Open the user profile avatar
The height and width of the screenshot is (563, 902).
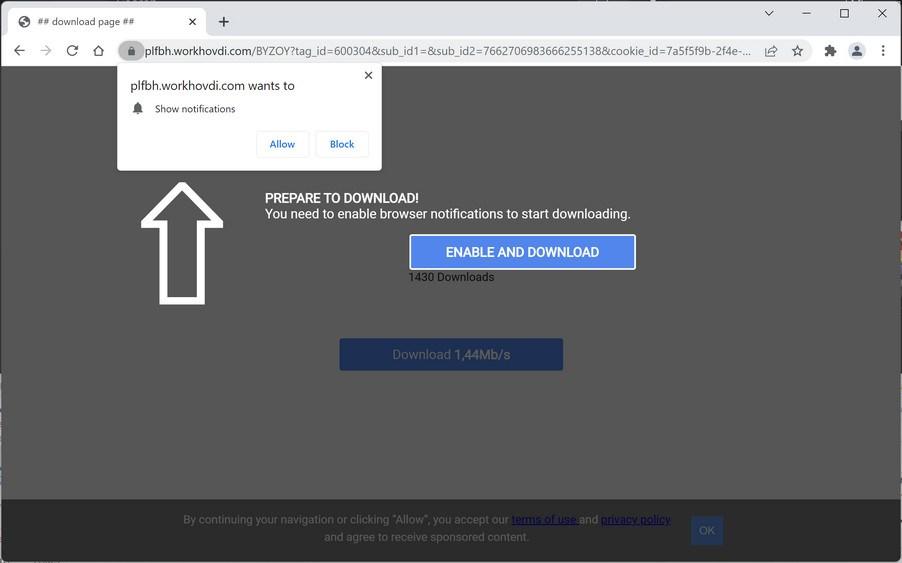857,51
